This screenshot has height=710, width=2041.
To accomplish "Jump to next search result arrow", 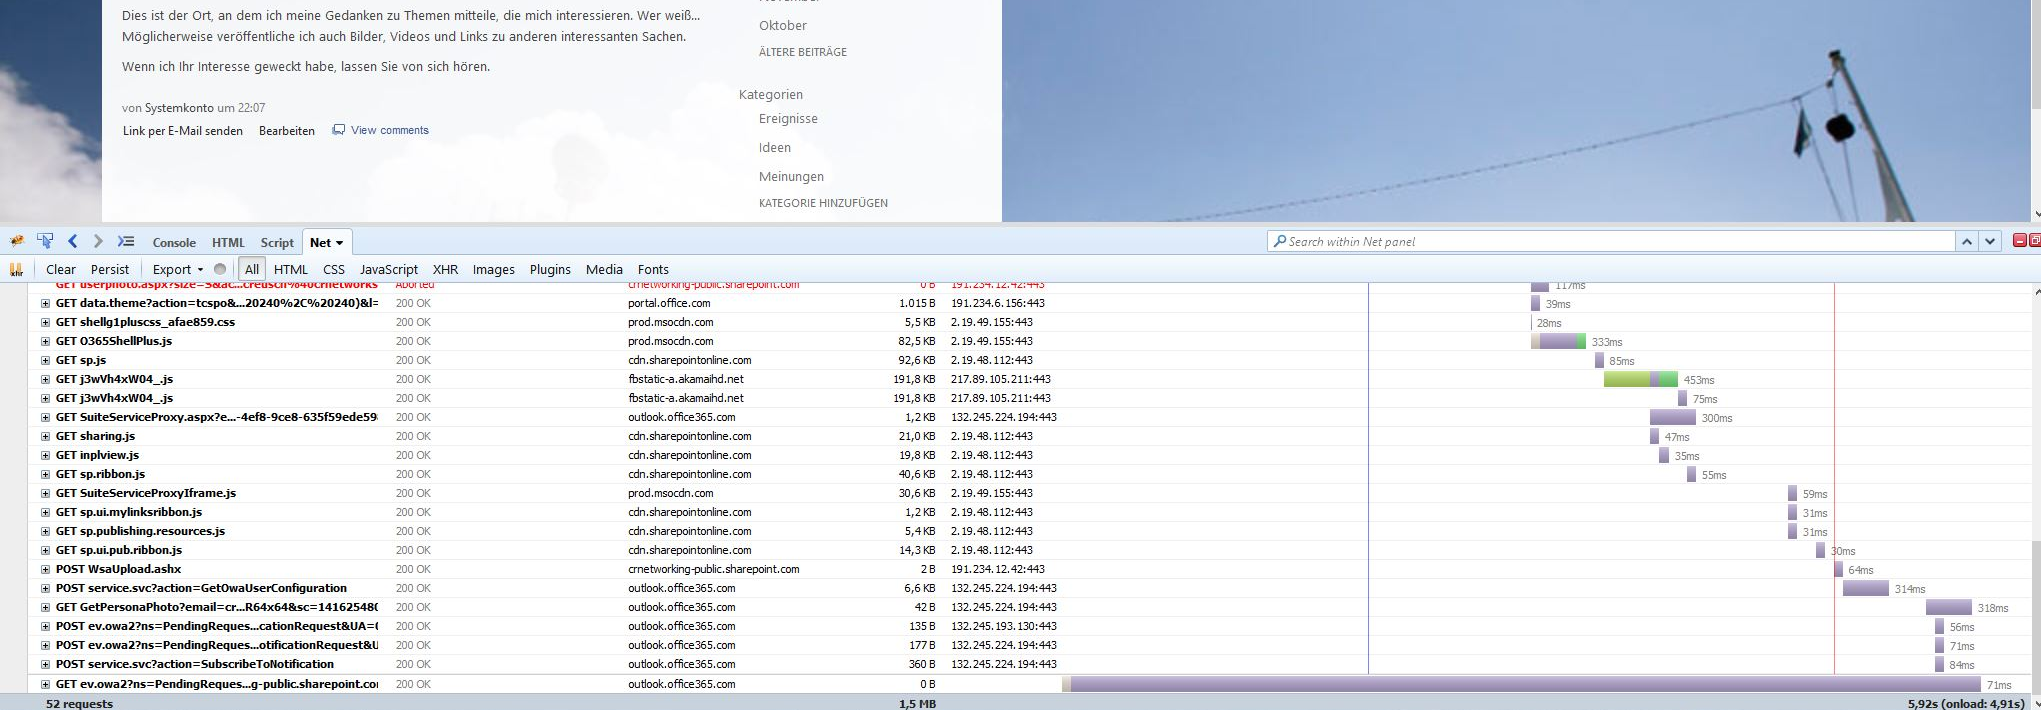I will tap(1990, 242).
